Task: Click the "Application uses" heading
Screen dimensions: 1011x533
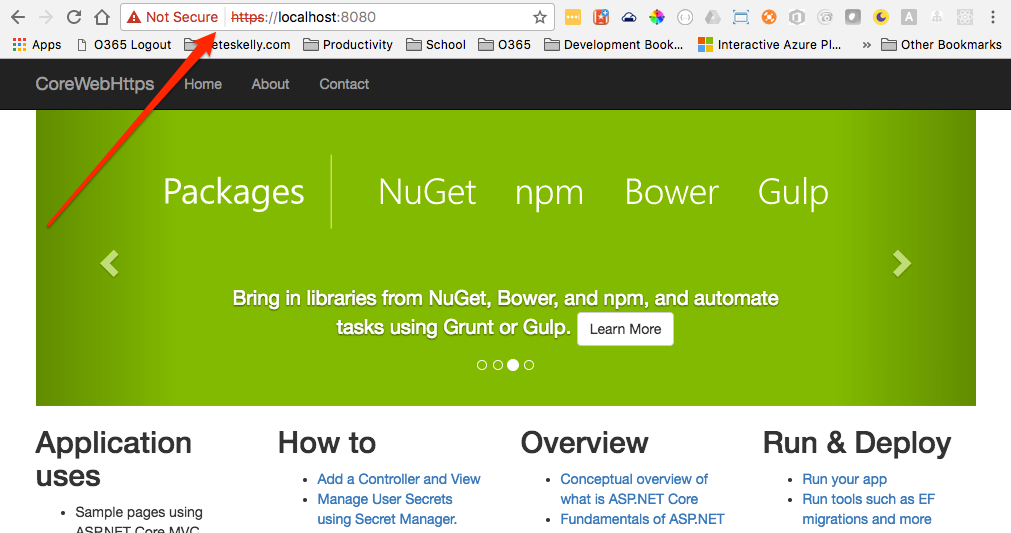Action: click(113, 460)
